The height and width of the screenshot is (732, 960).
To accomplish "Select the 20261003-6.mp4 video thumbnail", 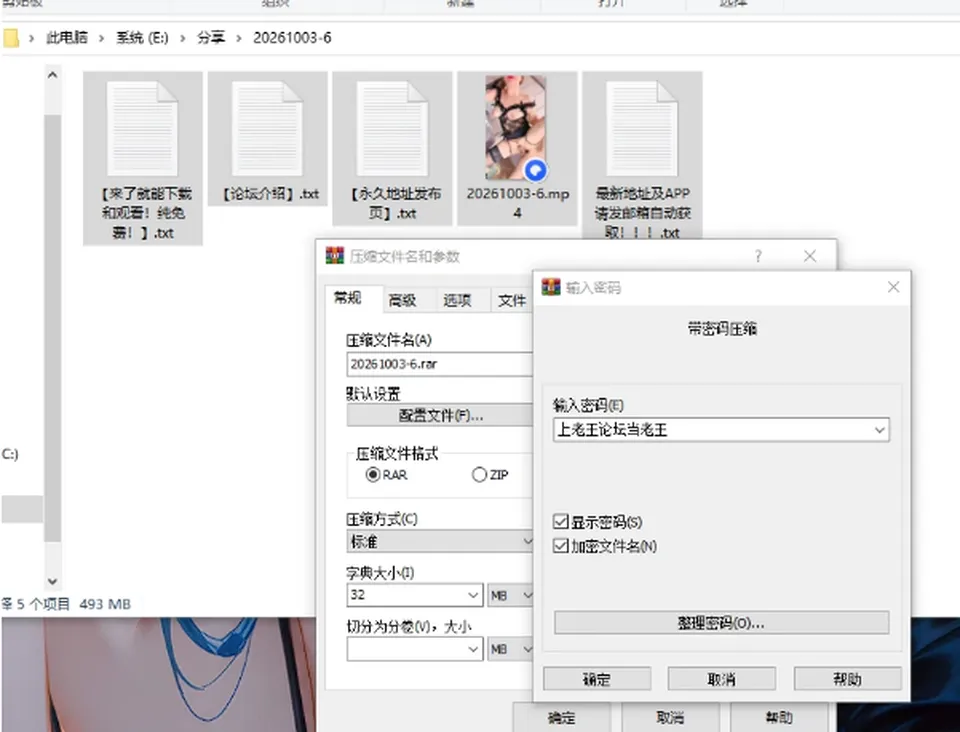I will click(x=516, y=128).
